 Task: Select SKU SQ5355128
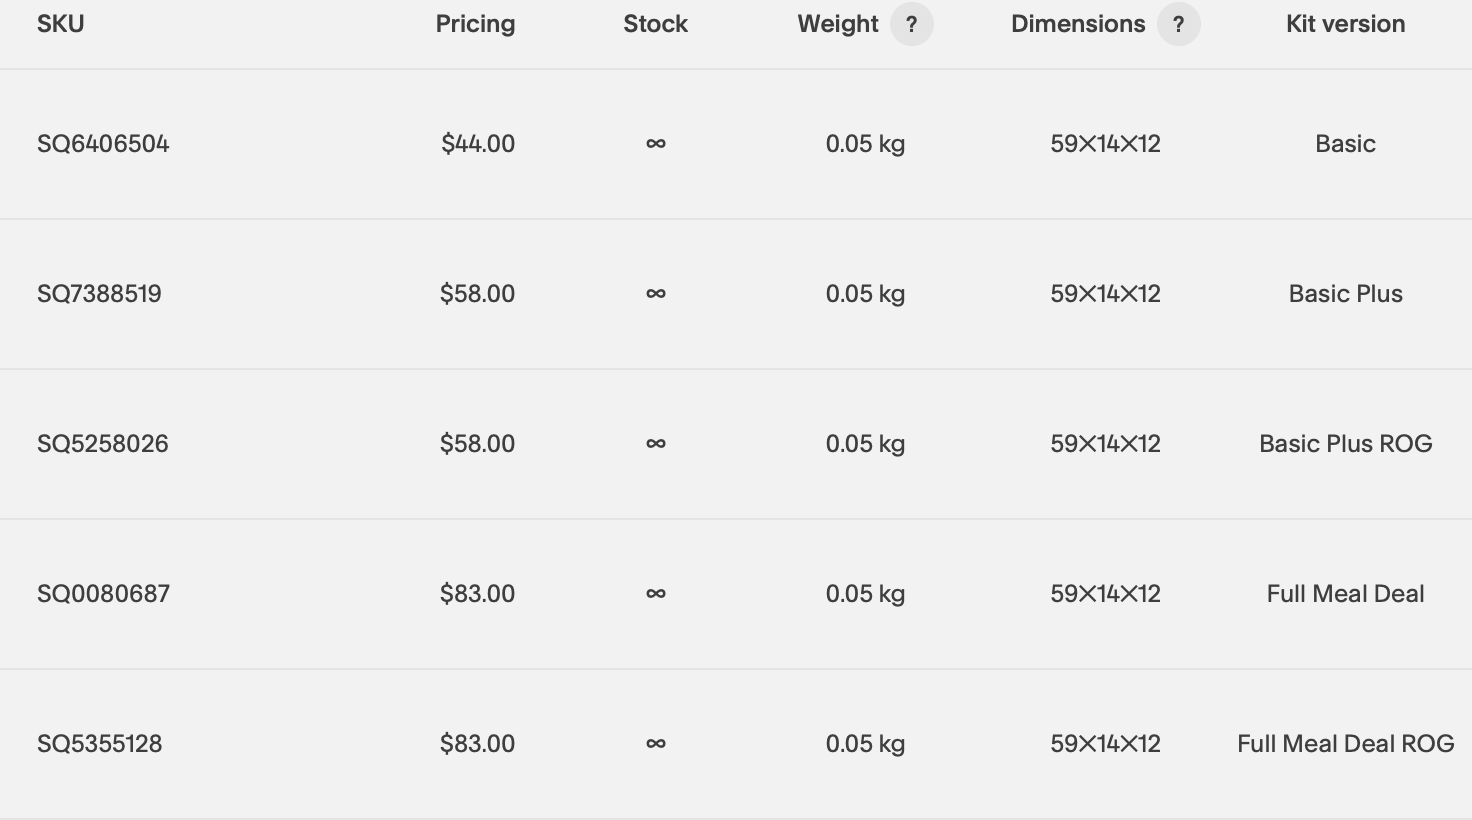(x=99, y=744)
